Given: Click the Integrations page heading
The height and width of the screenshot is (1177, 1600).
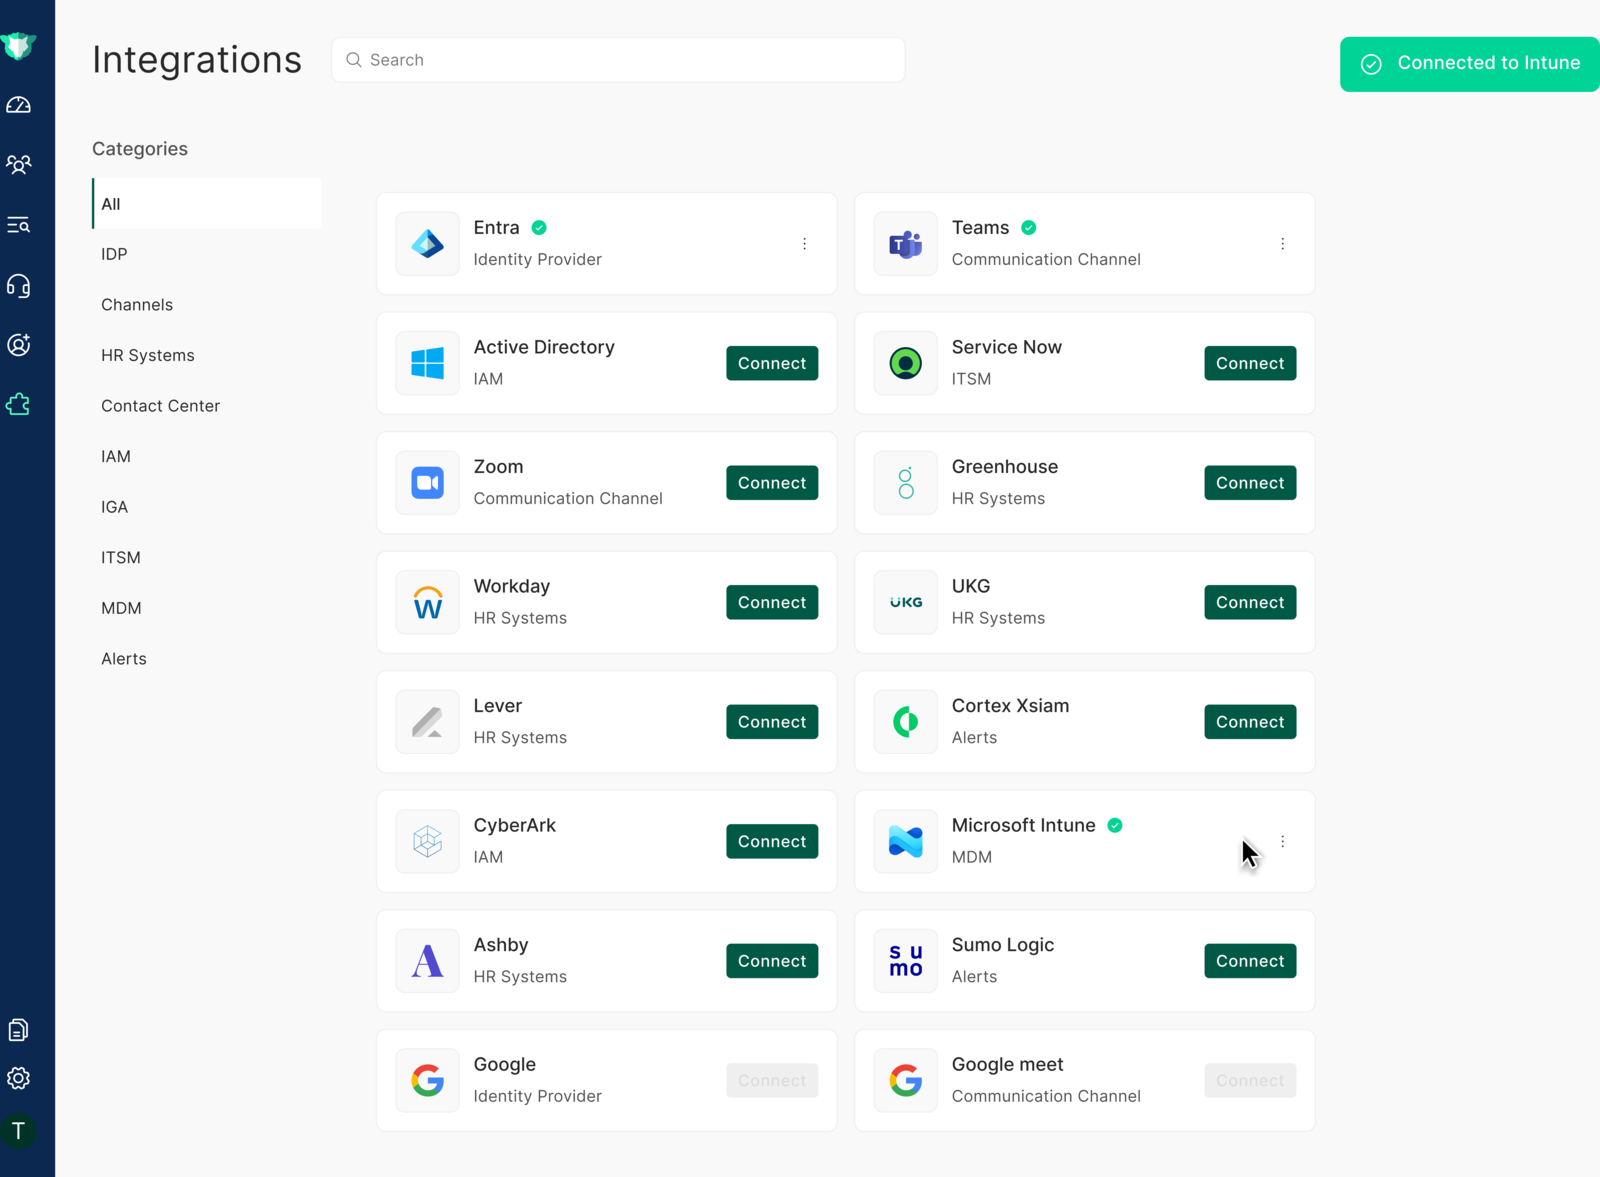Looking at the screenshot, I should (197, 60).
